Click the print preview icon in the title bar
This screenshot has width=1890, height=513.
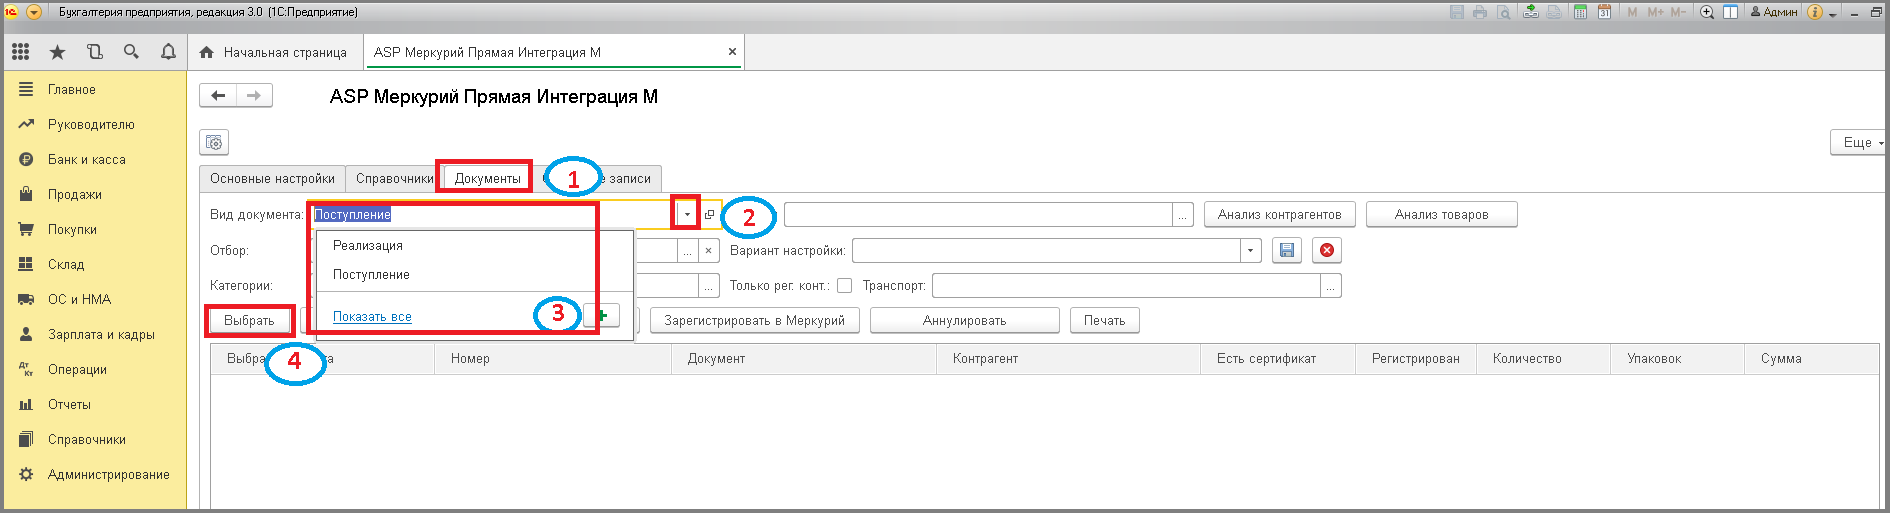tap(1504, 12)
